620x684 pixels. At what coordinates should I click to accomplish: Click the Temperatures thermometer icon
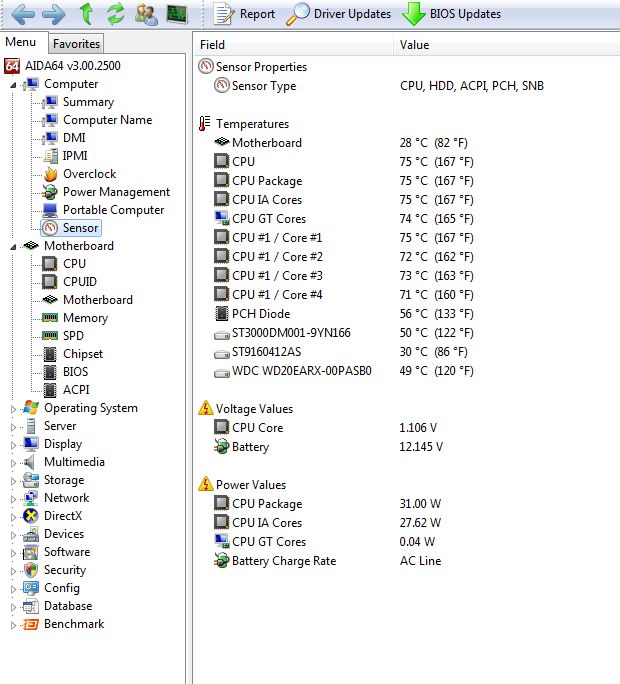pos(205,123)
